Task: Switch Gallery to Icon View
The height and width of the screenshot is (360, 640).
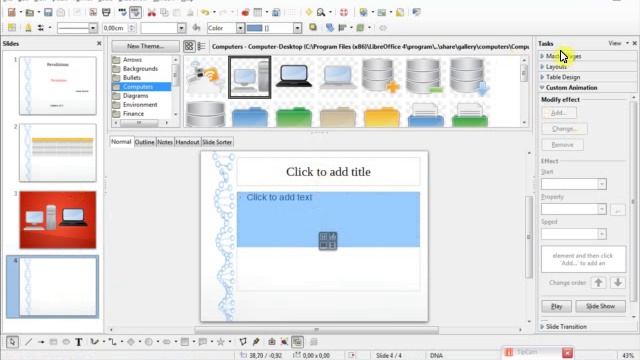Action: pos(189,47)
